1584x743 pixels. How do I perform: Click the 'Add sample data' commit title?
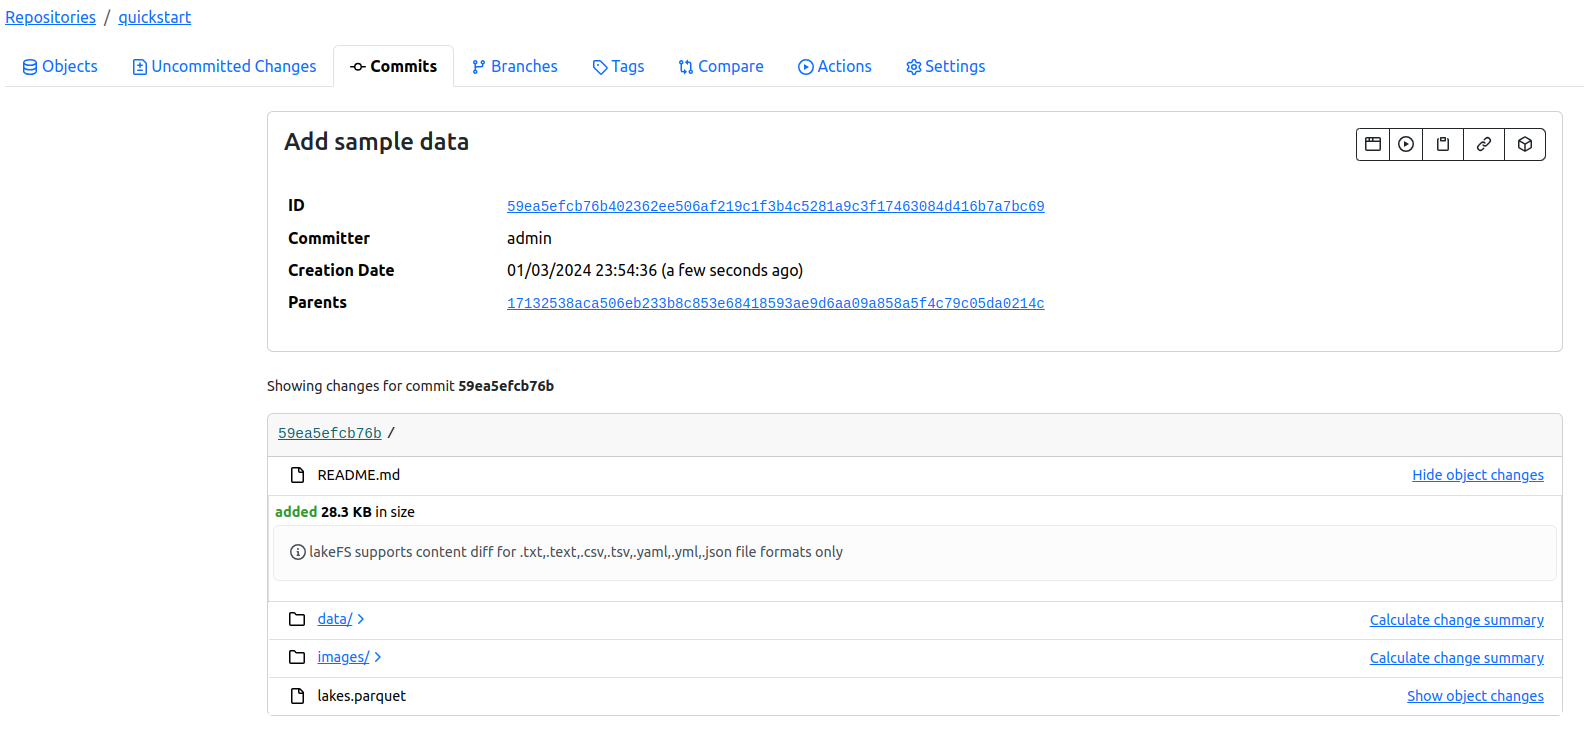(377, 142)
